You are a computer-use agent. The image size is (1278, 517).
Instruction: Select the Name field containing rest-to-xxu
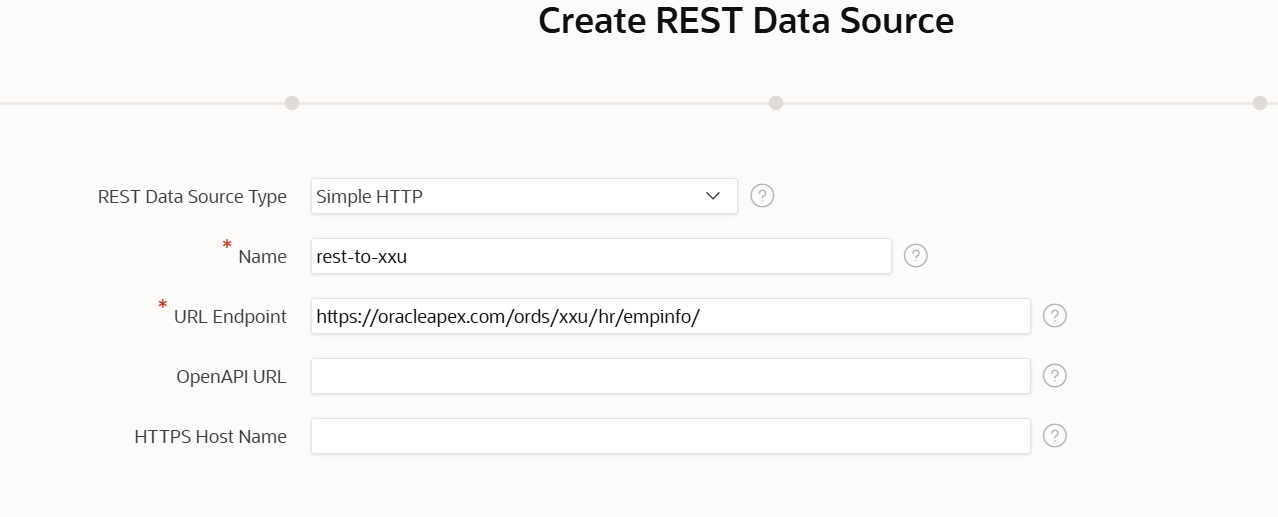coord(601,256)
